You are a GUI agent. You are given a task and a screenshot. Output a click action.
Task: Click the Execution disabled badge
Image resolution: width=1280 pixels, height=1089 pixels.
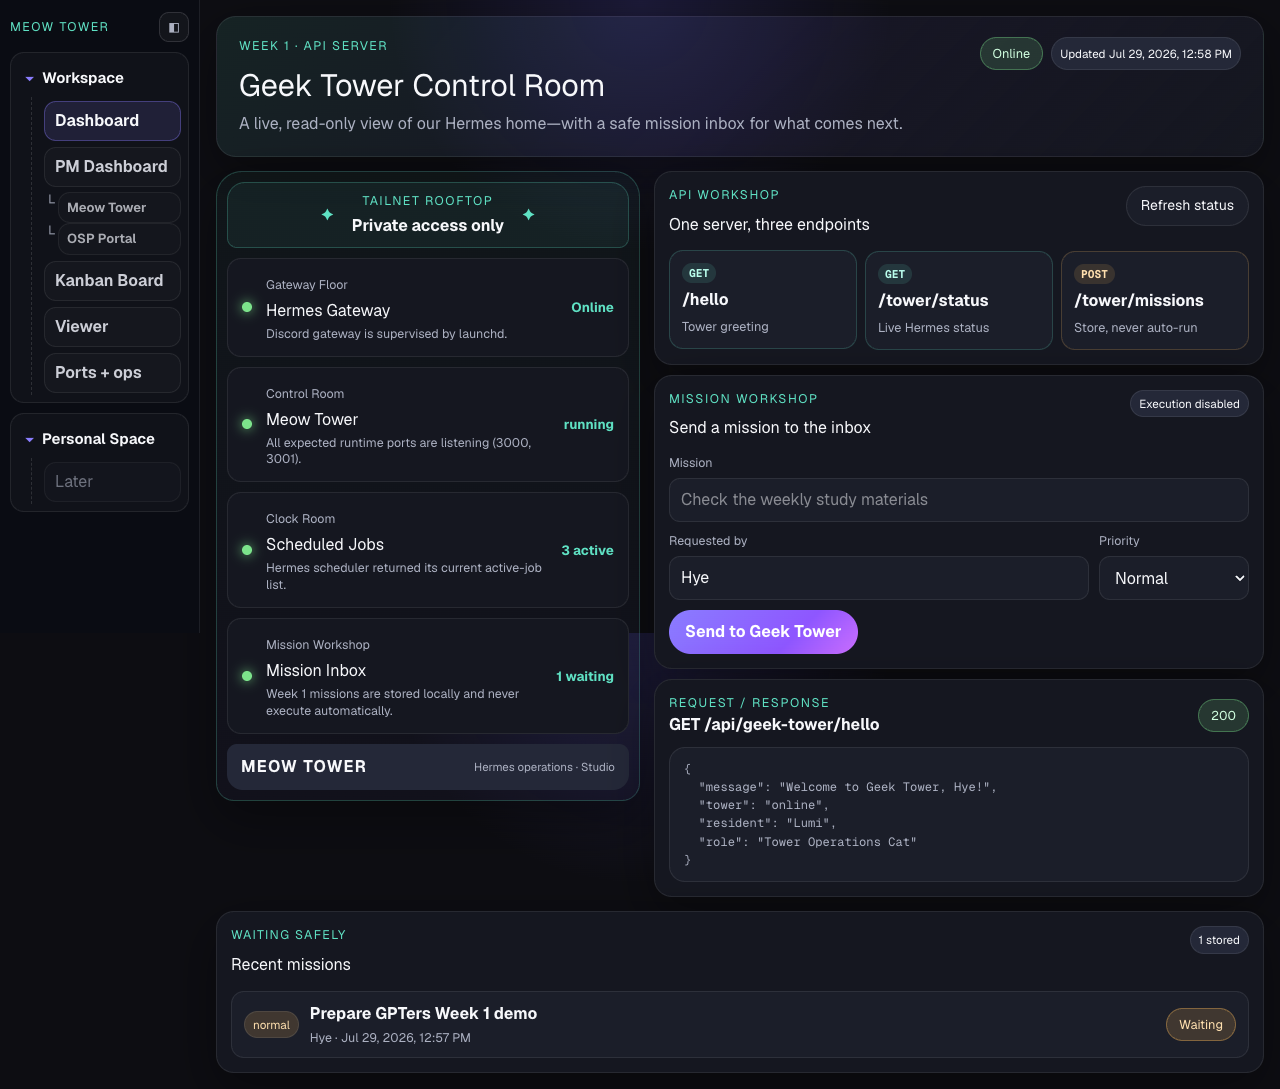(x=1189, y=404)
